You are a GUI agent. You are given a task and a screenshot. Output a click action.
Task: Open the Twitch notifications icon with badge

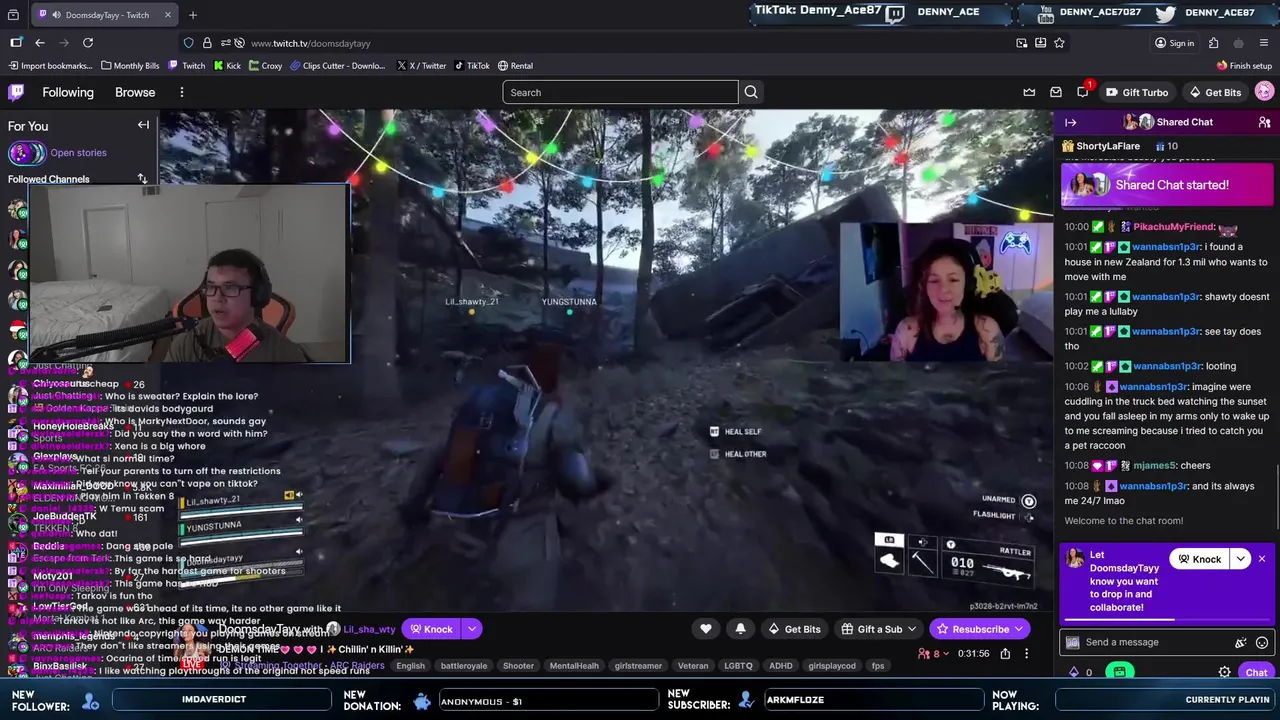pyautogui.click(x=1083, y=92)
